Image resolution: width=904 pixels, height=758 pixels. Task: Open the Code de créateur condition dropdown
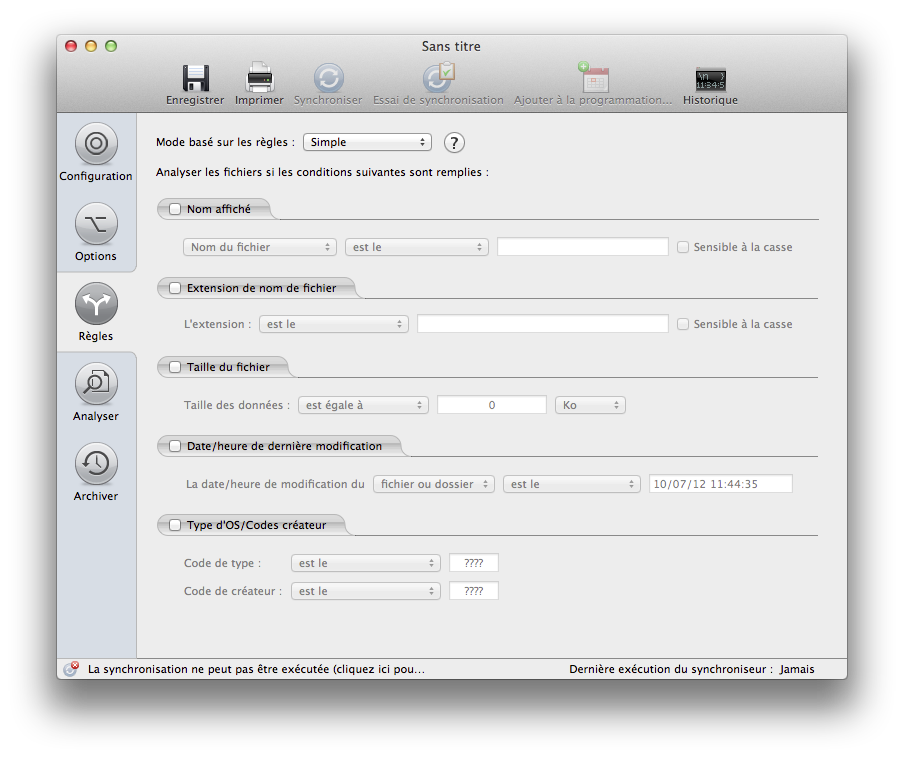366,591
